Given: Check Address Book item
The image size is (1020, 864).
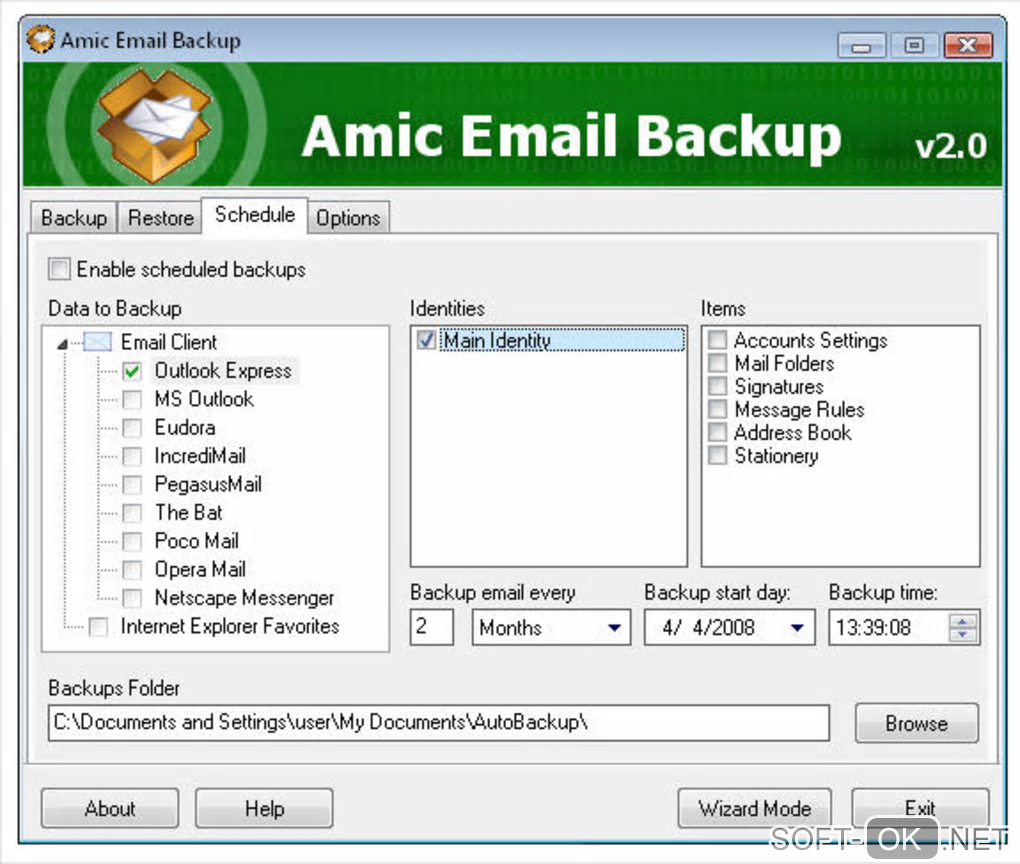Looking at the screenshot, I should pyautogui.click(x=718, y=432).
